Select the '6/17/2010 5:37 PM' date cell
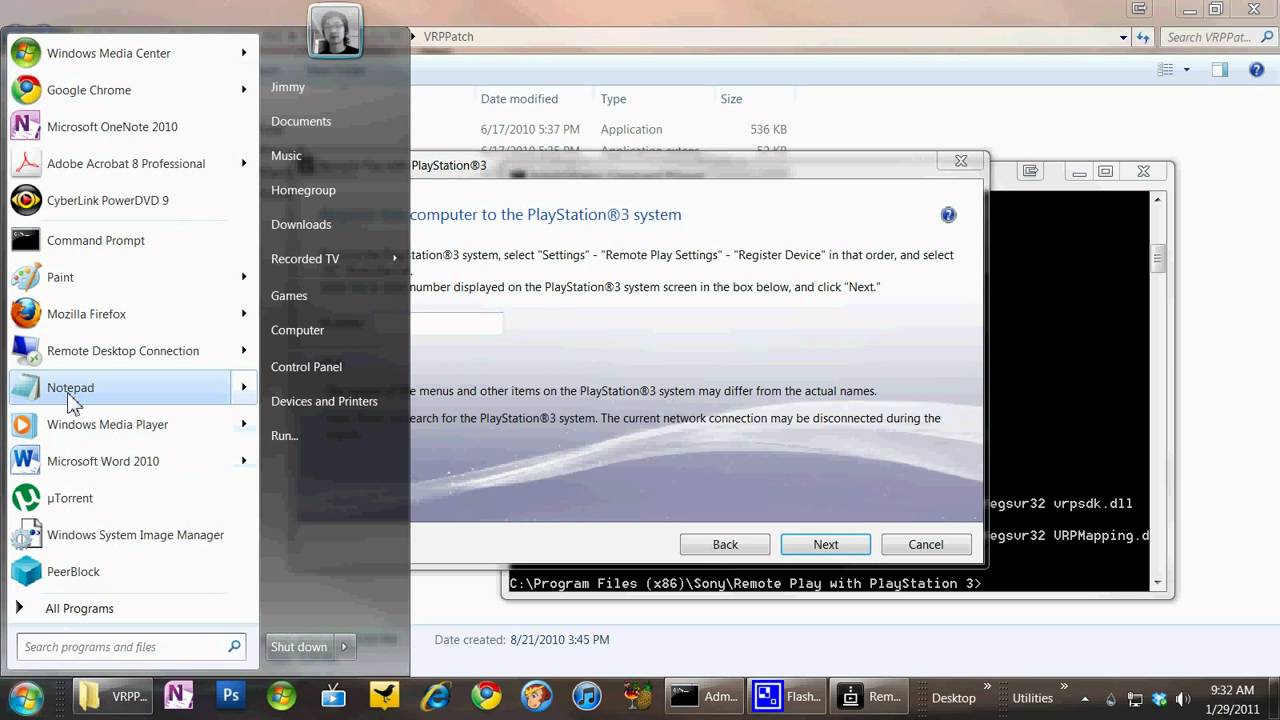This screenshot has width=1280, height=720. click(530, 130)
